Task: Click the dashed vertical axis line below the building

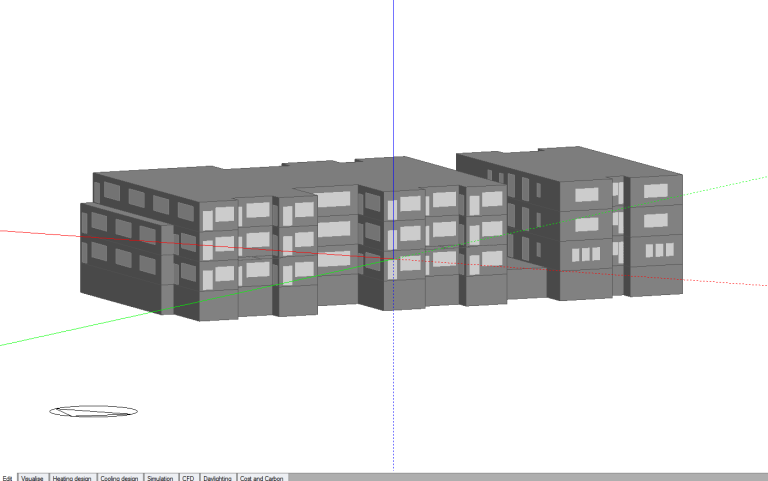Action: coord(393,400)
